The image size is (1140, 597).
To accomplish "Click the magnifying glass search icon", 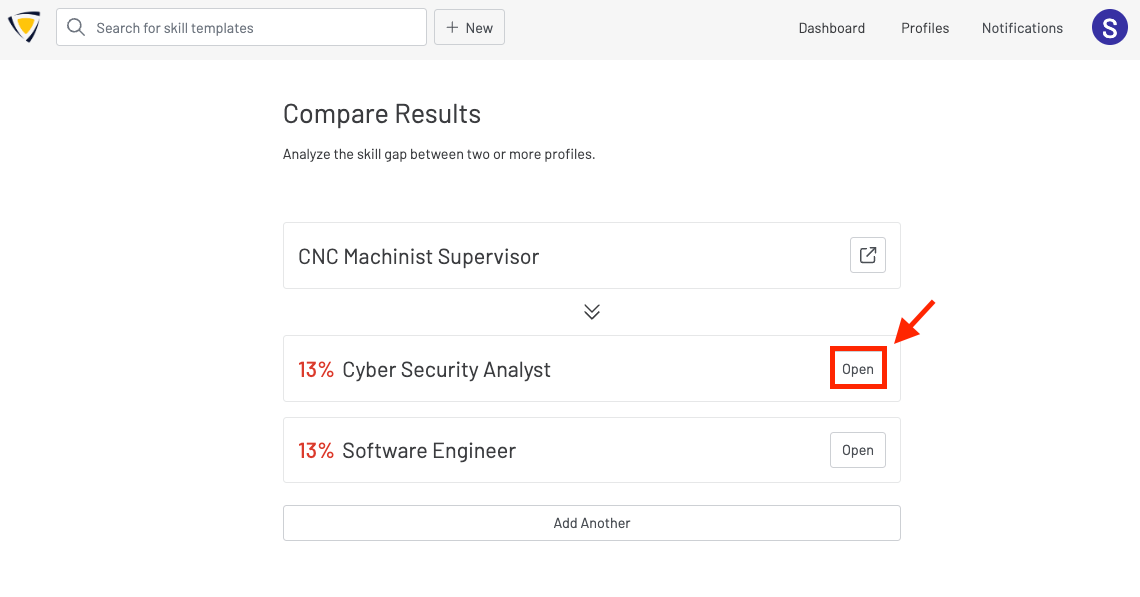I will (76, 28).
